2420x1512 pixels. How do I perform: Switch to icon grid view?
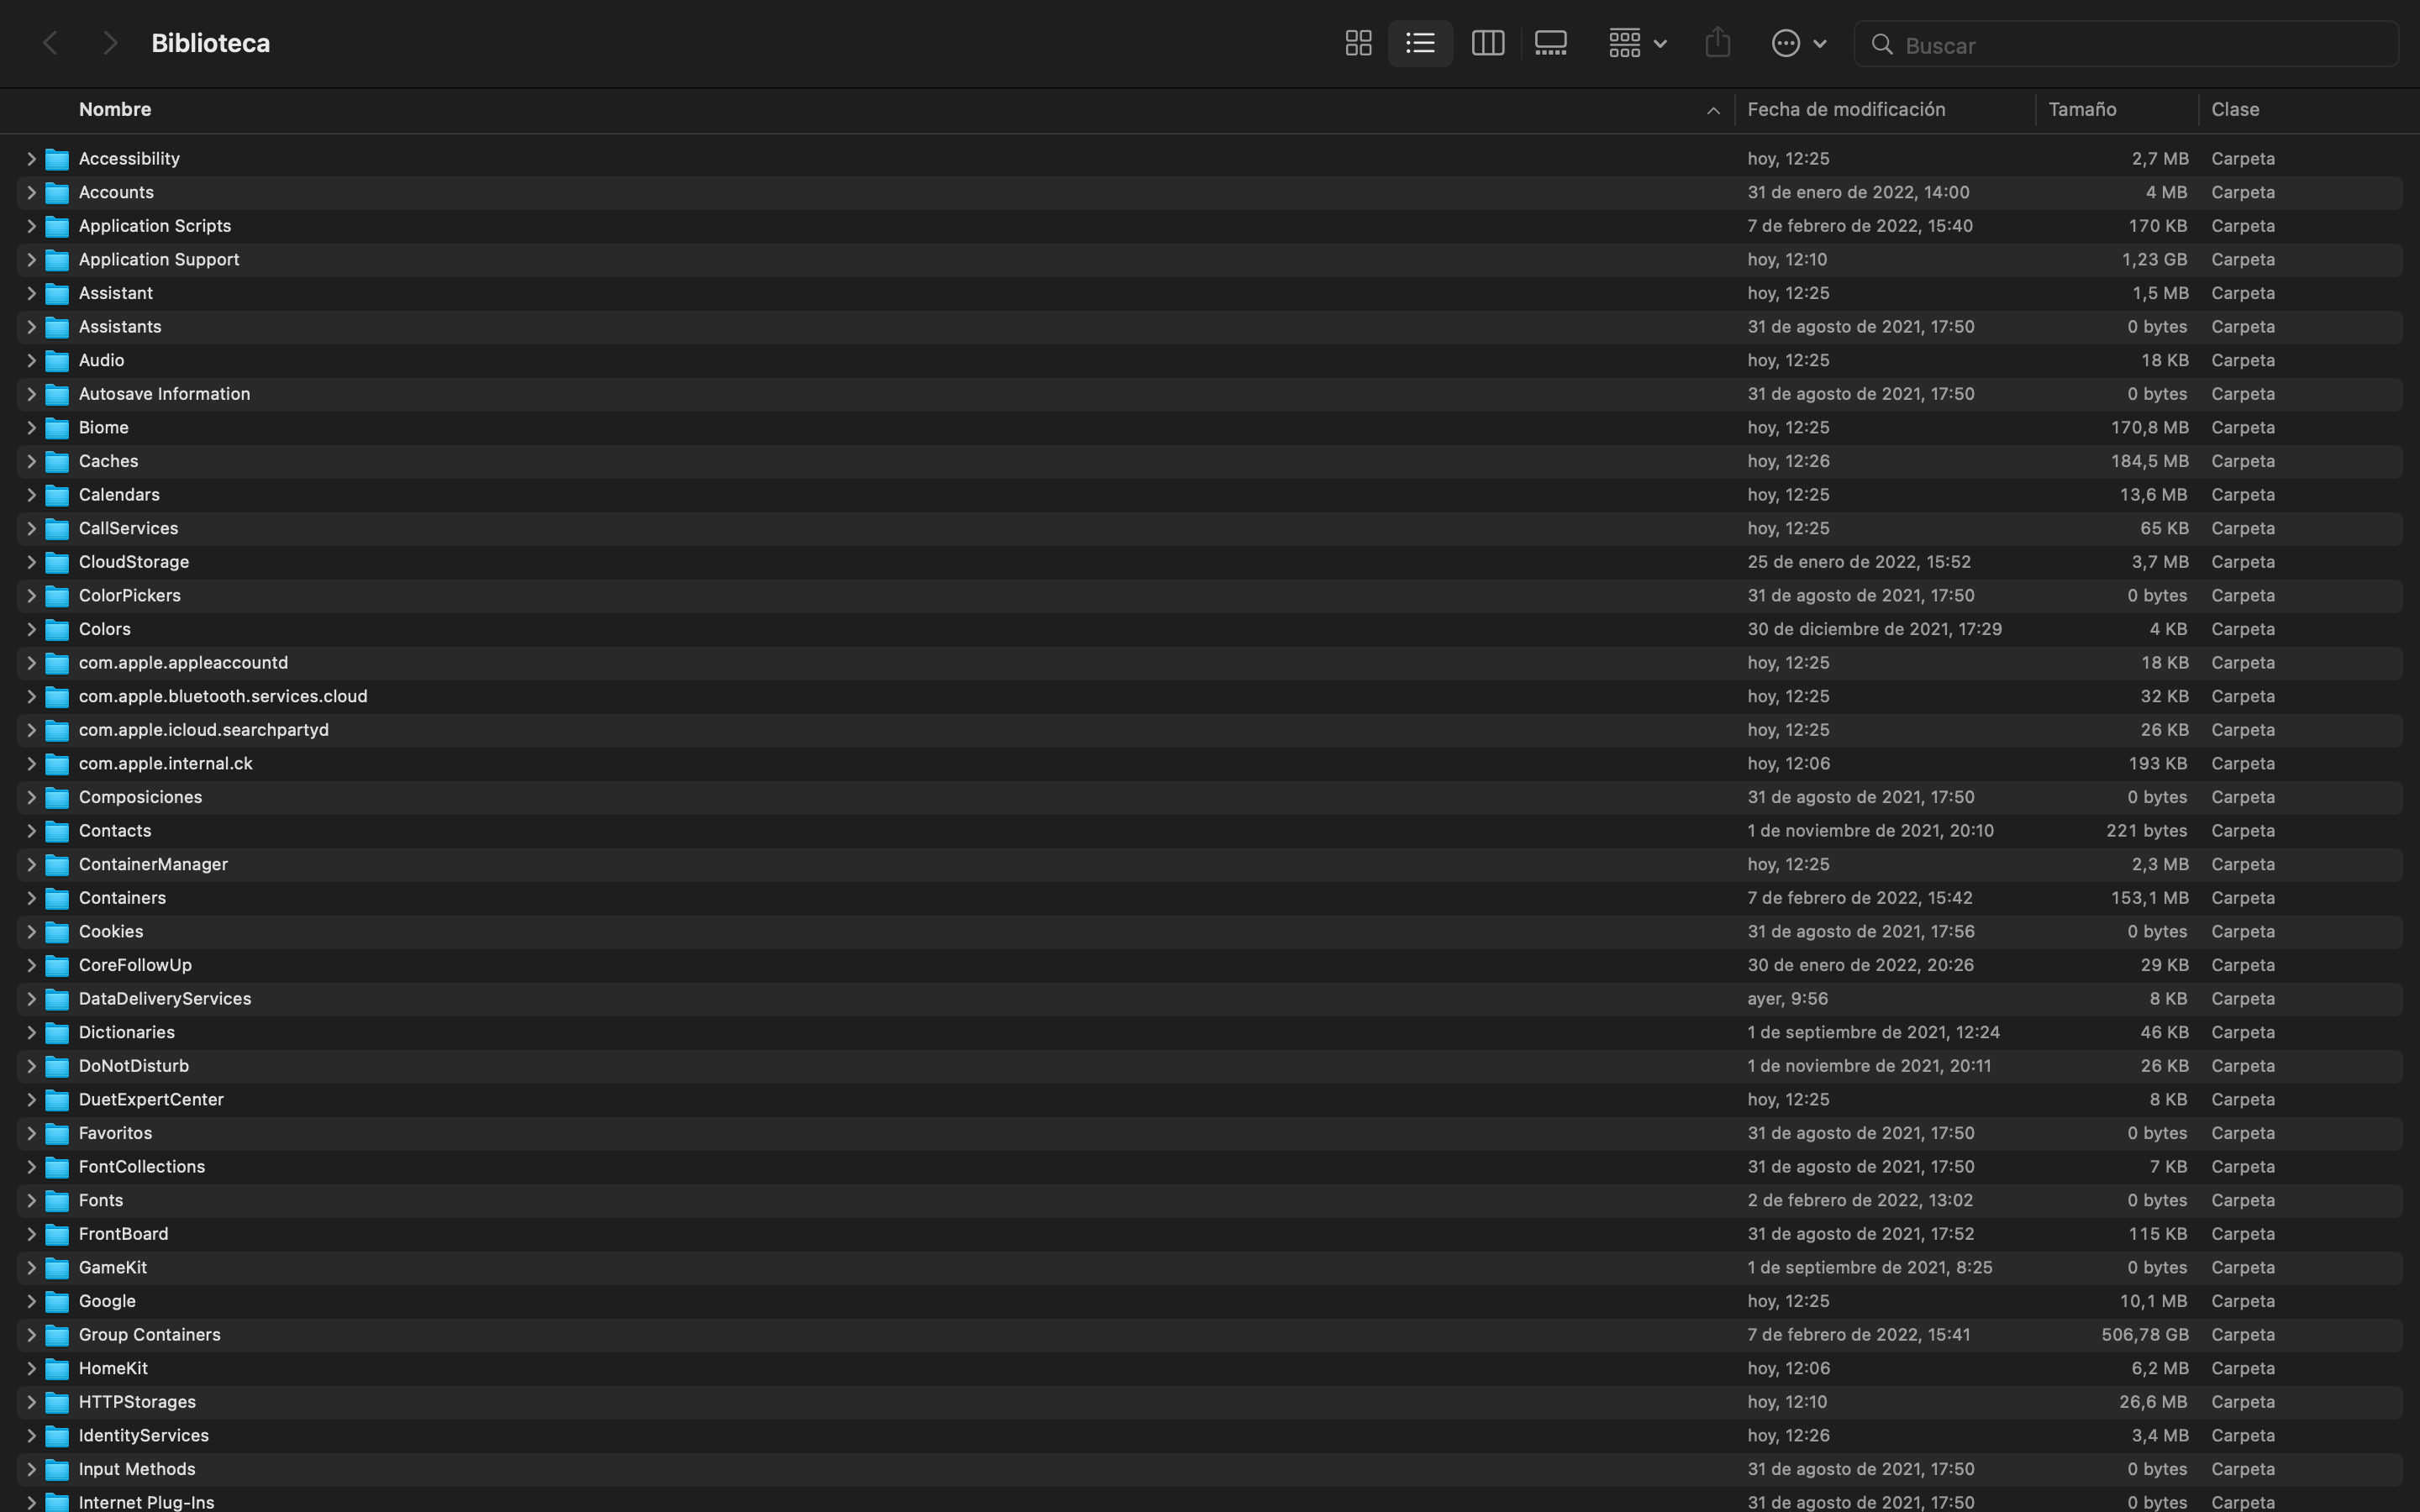pos(1358,43)
